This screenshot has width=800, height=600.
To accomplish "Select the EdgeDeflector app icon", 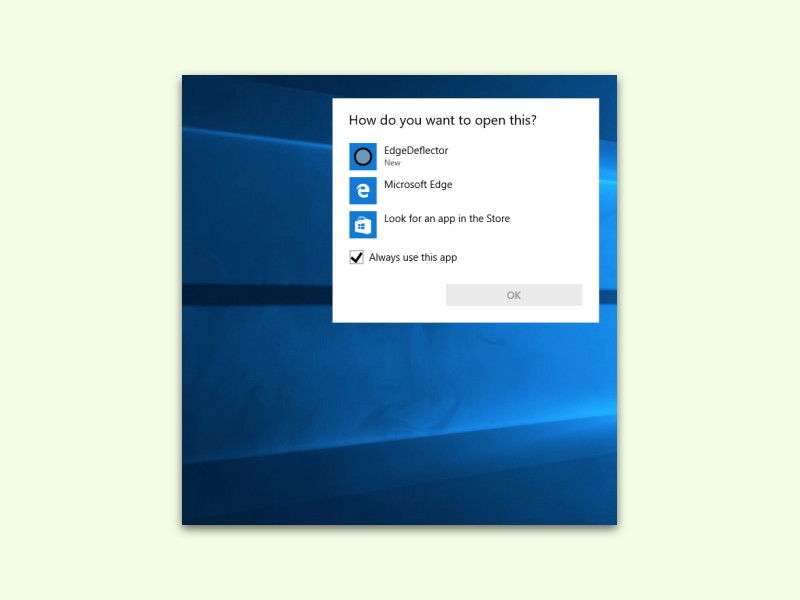I will tap(363, 156).
